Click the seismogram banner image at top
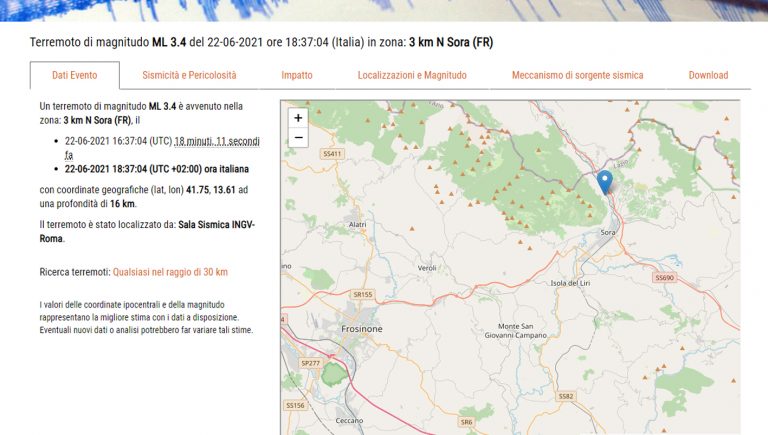 pos(384,10)
